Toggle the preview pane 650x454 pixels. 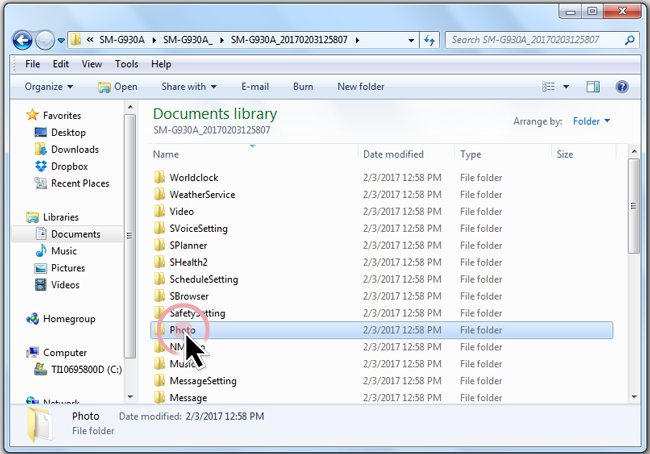[593, 87]
